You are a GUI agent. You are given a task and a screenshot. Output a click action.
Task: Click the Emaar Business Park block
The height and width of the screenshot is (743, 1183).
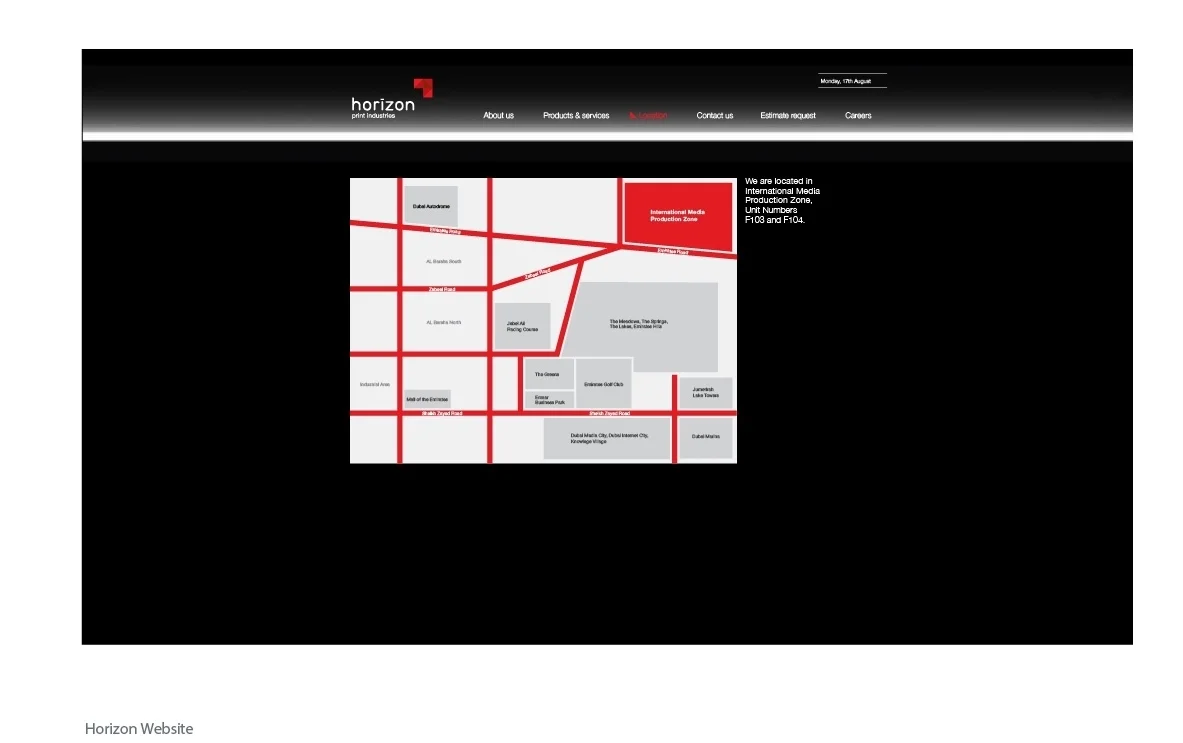pyautogui.click(x=548, y=401)
